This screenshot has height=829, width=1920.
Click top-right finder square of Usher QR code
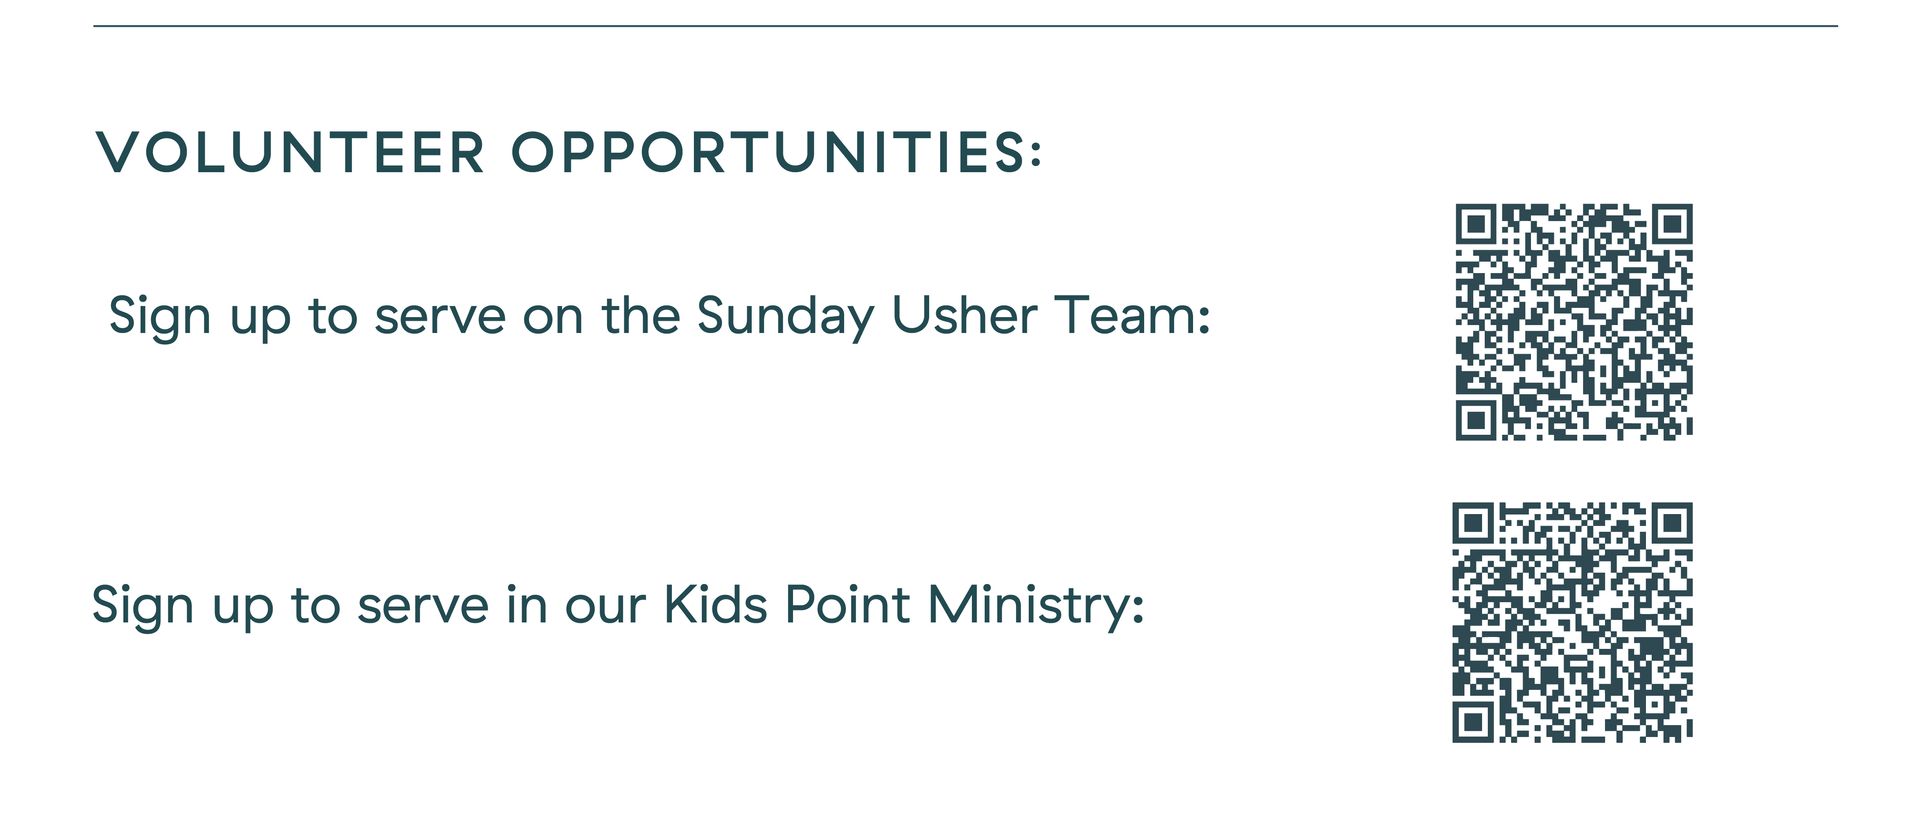tap(1672, 224)
